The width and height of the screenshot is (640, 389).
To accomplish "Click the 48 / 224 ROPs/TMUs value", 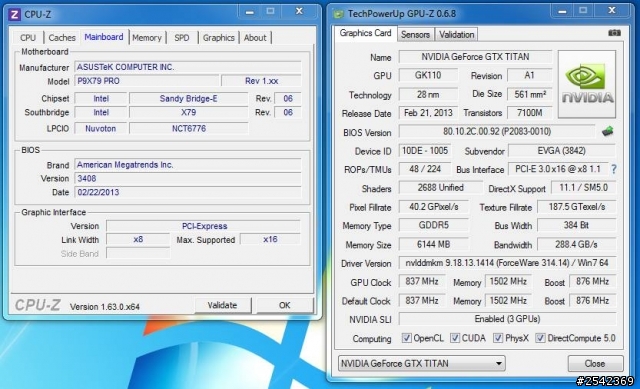I will pyautogui.click(x=424, y=169).
